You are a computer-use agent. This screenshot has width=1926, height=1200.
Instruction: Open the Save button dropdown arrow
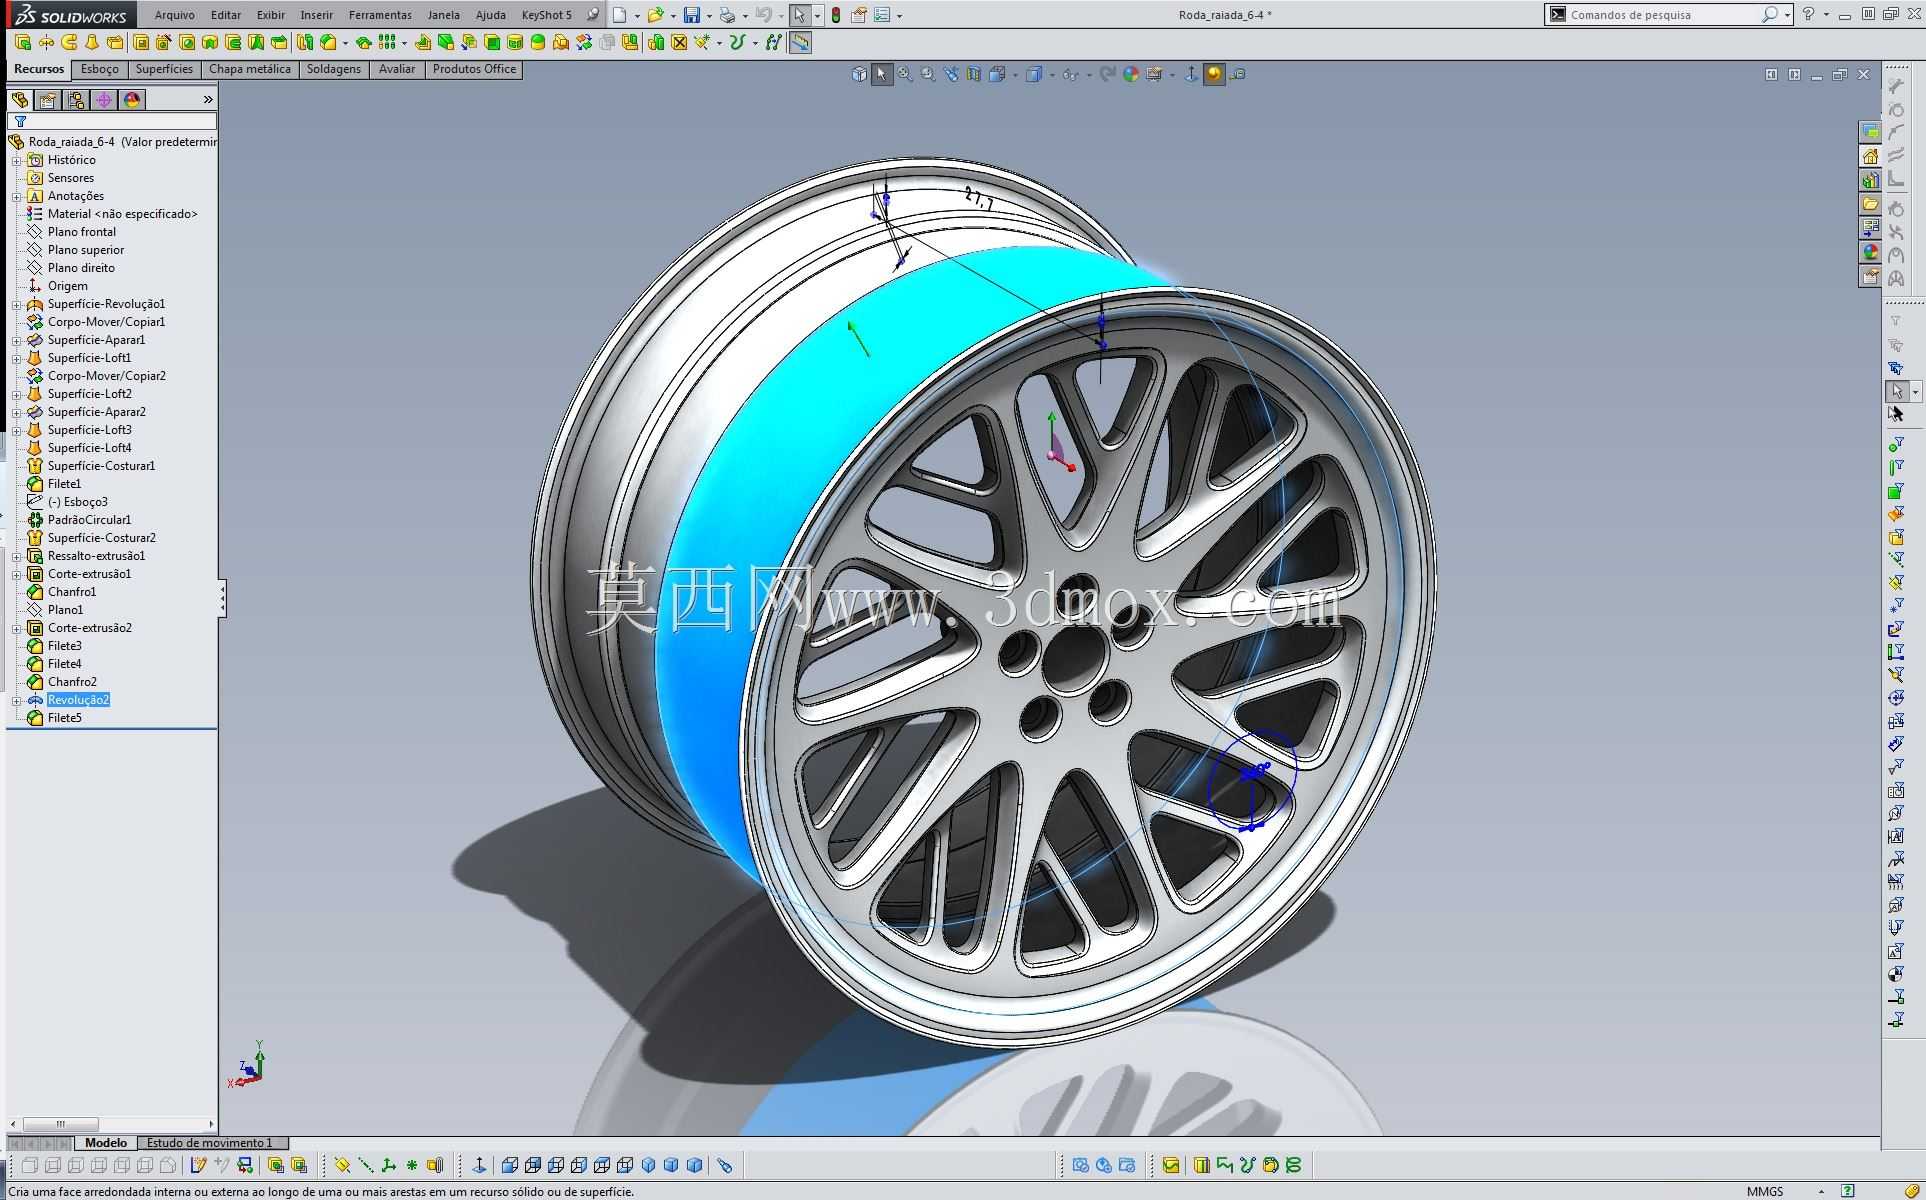click(709, 15)
